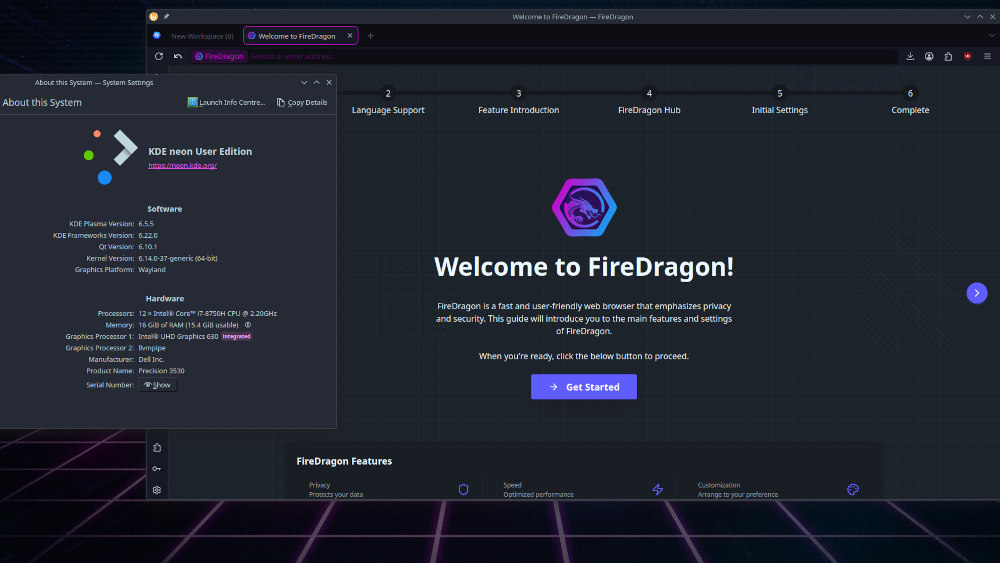1000x563 pixels.
Task: Click the KDE Plasma Version value 6.5.5
Action: tap(146, 224)
